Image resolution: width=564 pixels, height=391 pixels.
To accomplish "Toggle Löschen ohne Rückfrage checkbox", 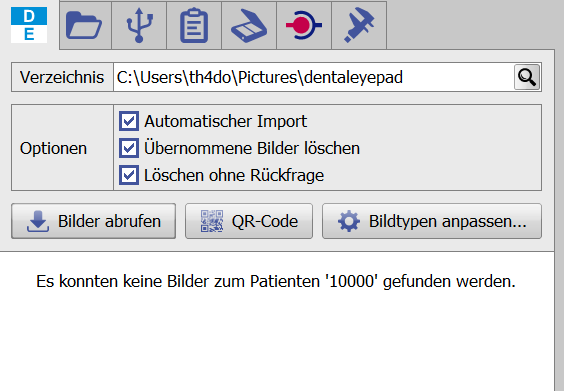I will click(129, 175).
